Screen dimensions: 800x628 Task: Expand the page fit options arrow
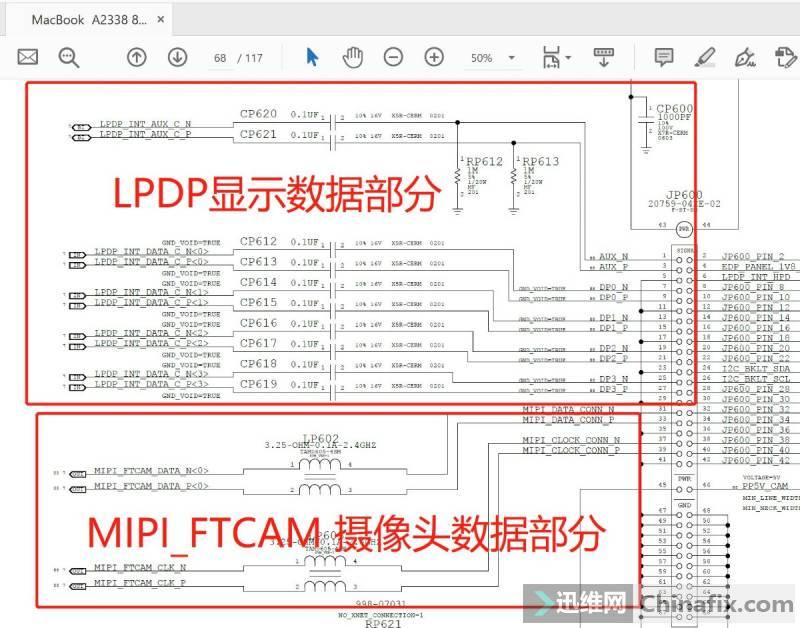[568, 58]
